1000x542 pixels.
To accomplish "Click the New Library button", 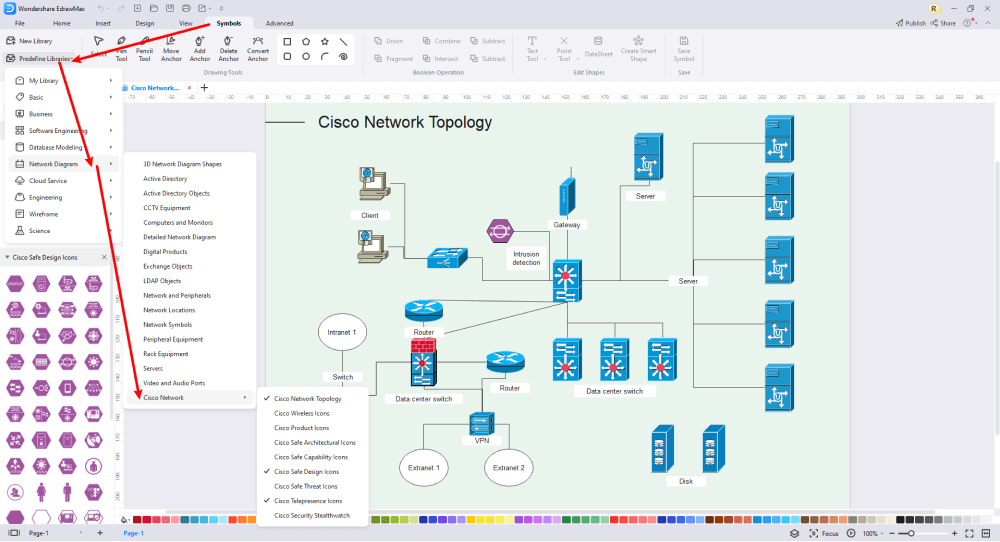I will pyautogui.click(x=29, y=41).
